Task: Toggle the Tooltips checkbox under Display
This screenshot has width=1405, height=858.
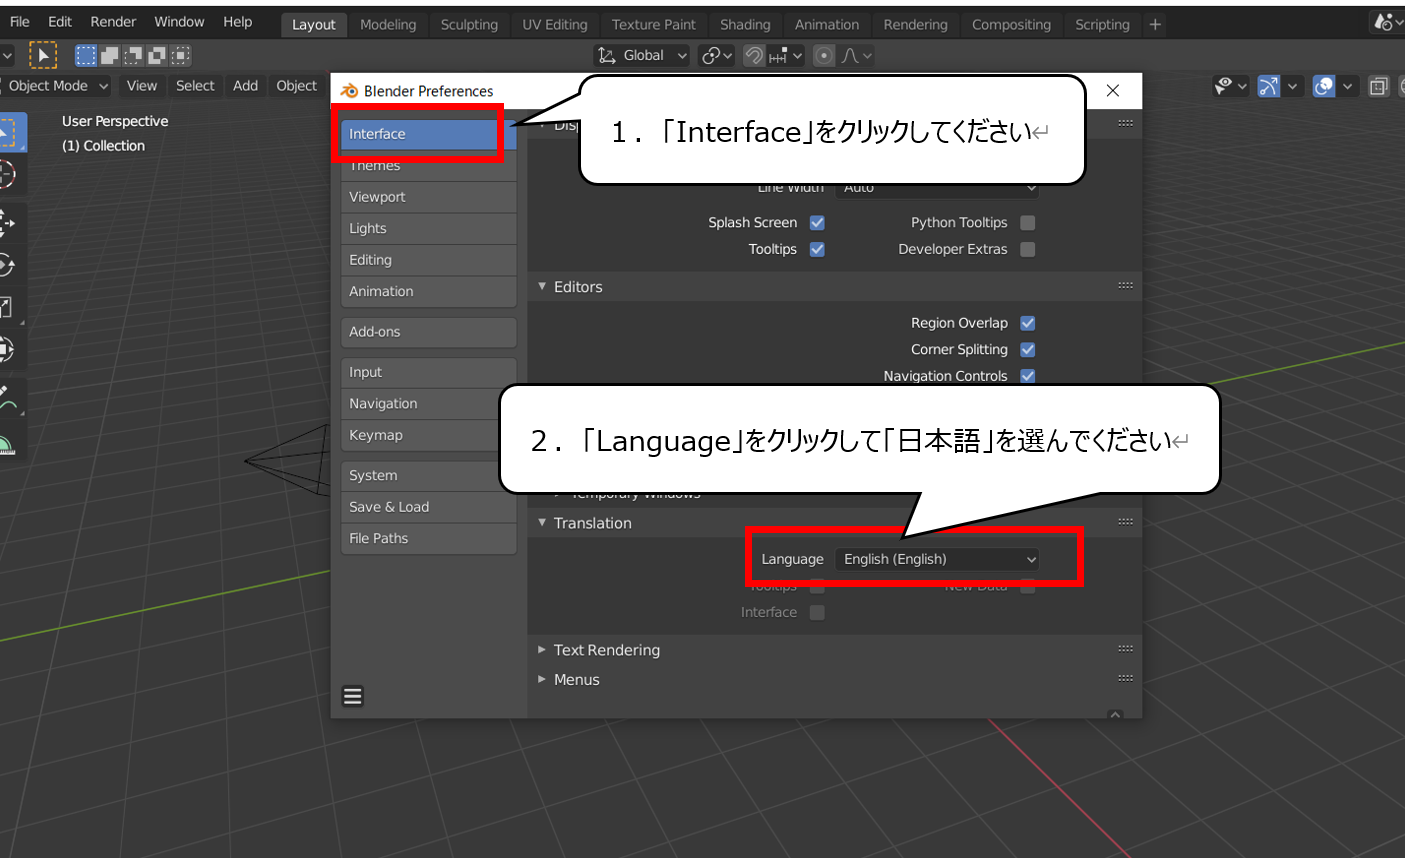Action: click(817, 249)
